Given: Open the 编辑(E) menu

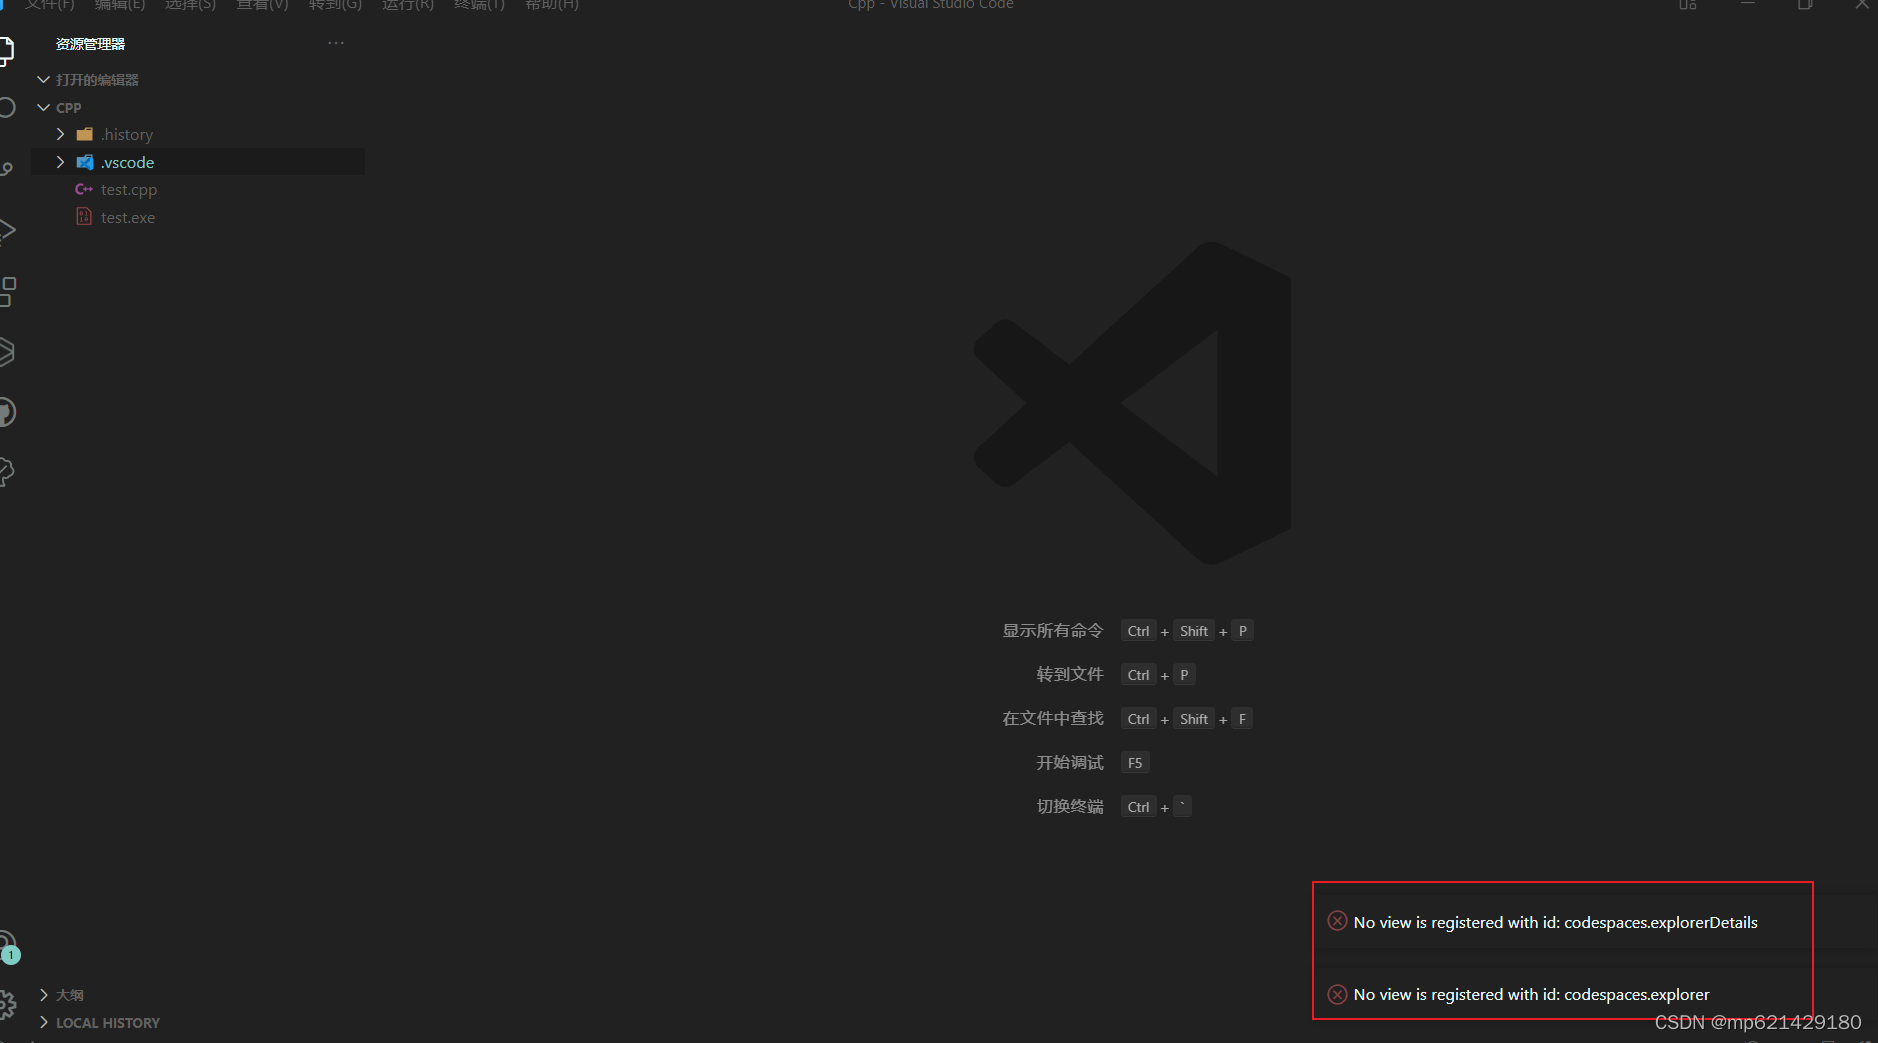Looking at the screenshot, I should (120, 4).
